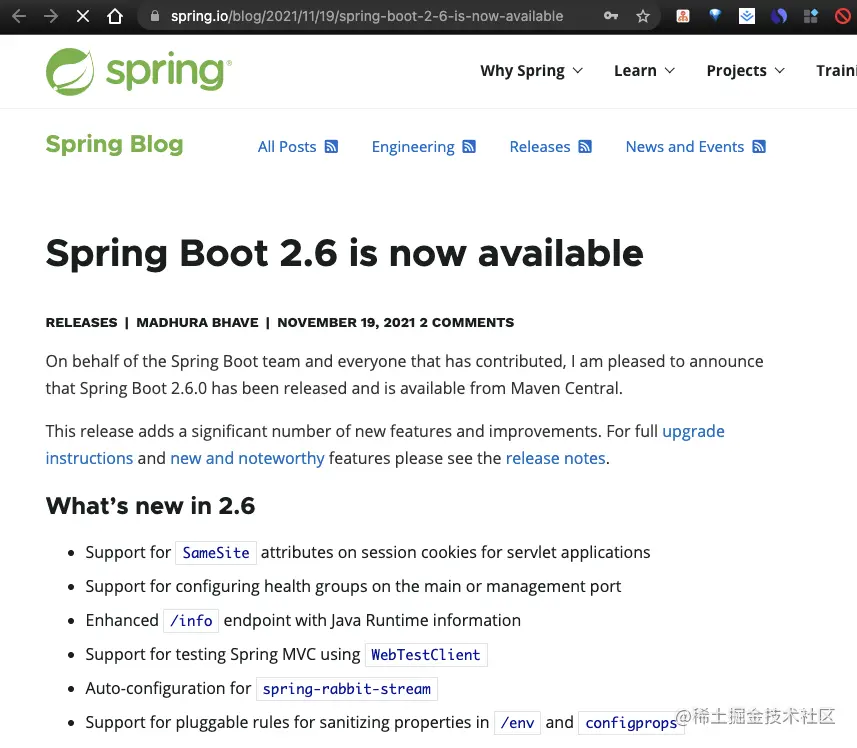Expand the Learn menu
This screenshot has height=748, width=857.
644,70
